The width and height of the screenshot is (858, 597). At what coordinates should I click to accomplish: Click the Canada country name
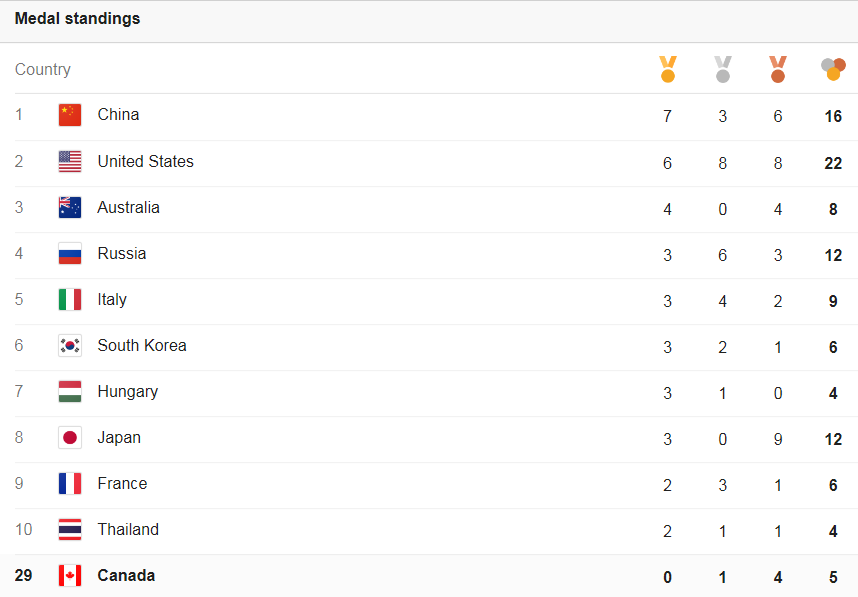126,575
